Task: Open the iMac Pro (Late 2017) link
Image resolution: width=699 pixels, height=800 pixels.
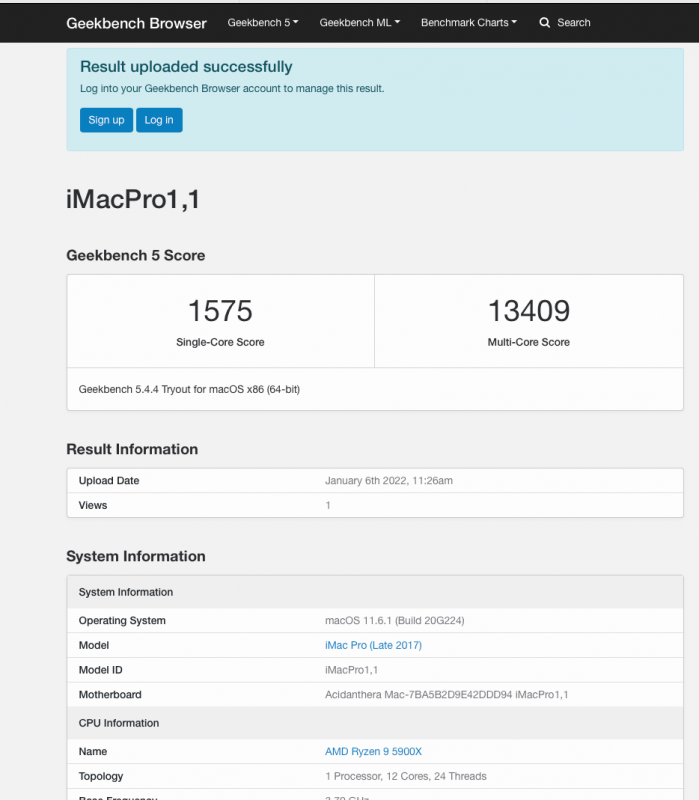Action: click(x=373, y=645)
